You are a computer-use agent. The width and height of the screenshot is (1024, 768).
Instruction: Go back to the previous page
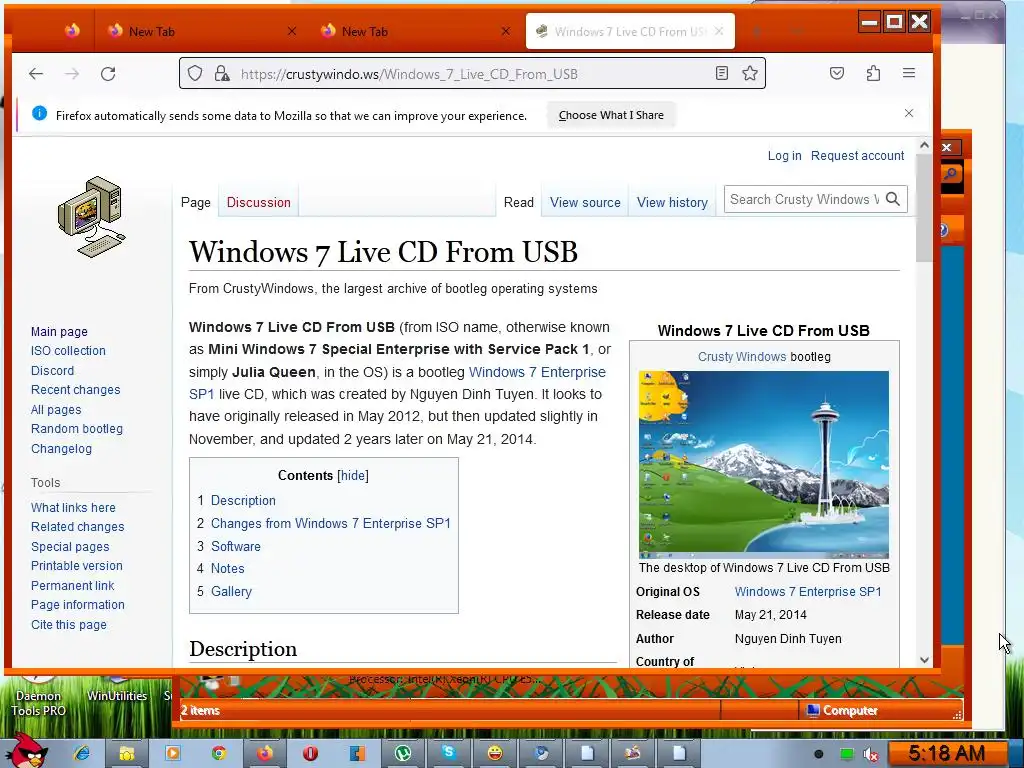click(36, 74)
